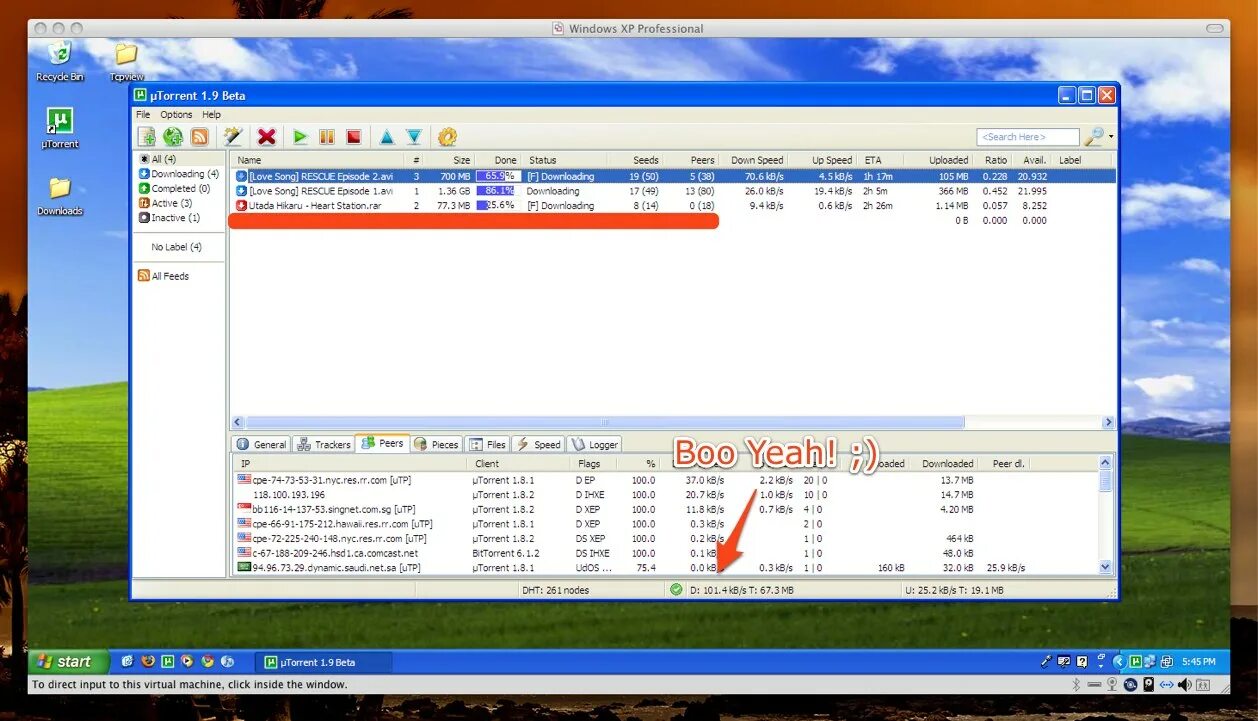The width and height of the screenshot is (1258, 721).
Task: Click the search magnifier icon in µTorrent
Action: tap(1094, 136)
